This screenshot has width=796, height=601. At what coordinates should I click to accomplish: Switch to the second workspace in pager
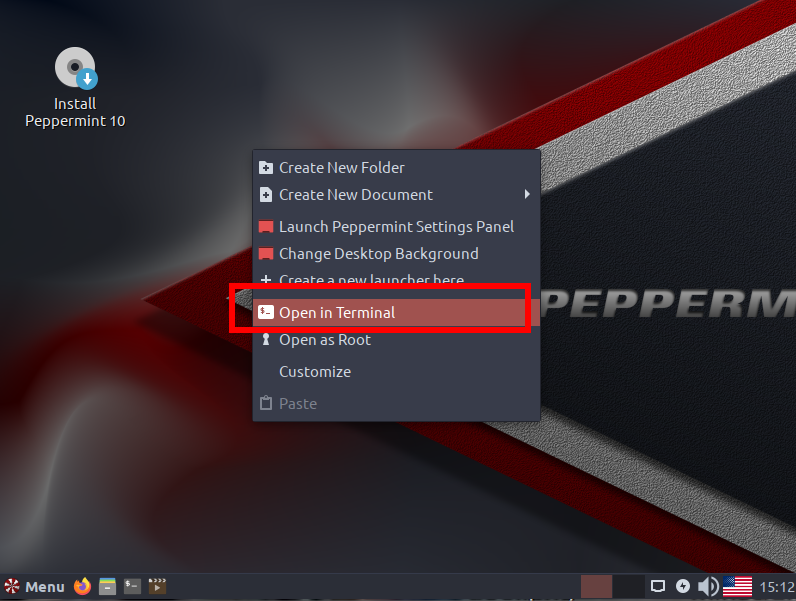(628, 587)
